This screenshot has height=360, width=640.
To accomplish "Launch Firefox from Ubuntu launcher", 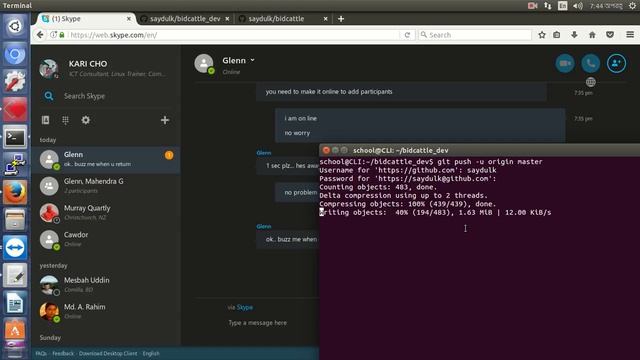I will click(x=15, y=192).
